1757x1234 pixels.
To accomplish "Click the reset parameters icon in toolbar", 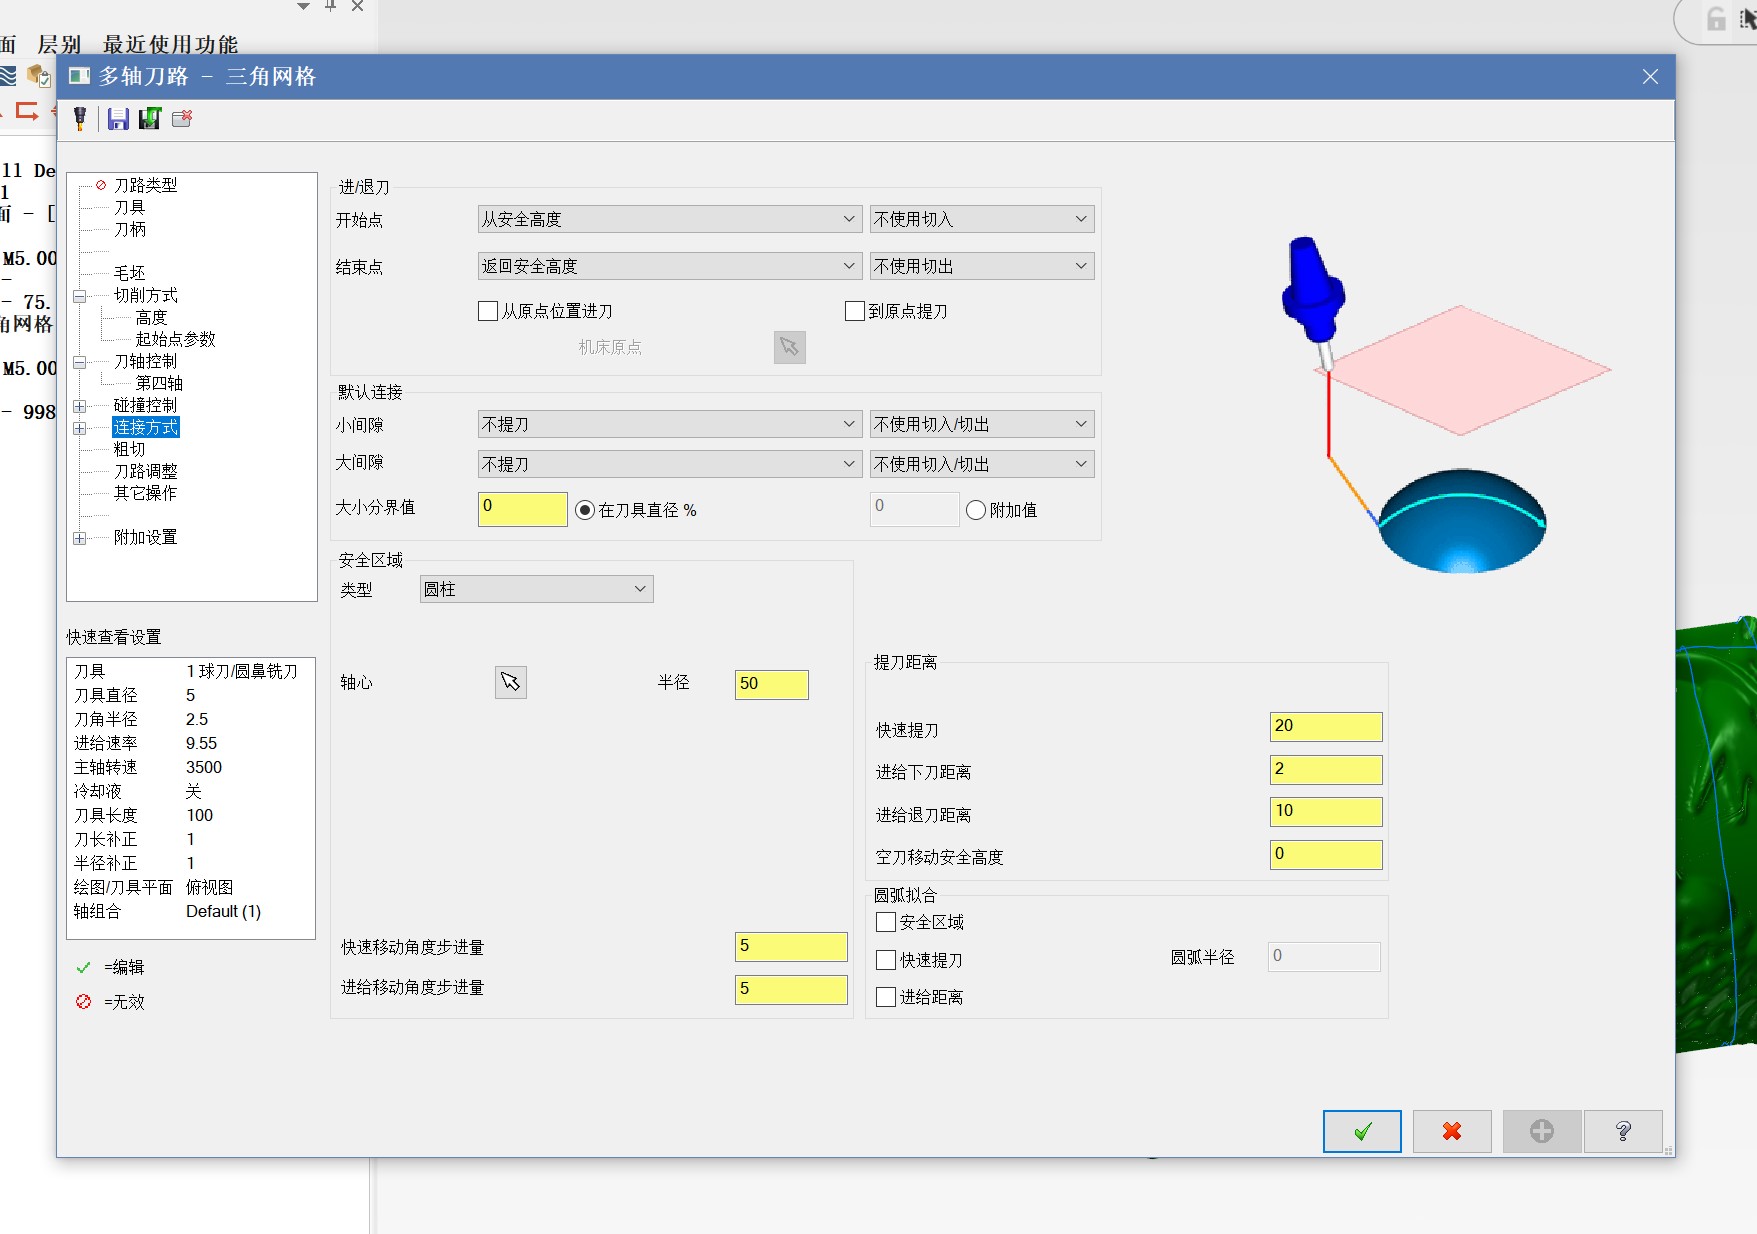I will tap(182, 119).
